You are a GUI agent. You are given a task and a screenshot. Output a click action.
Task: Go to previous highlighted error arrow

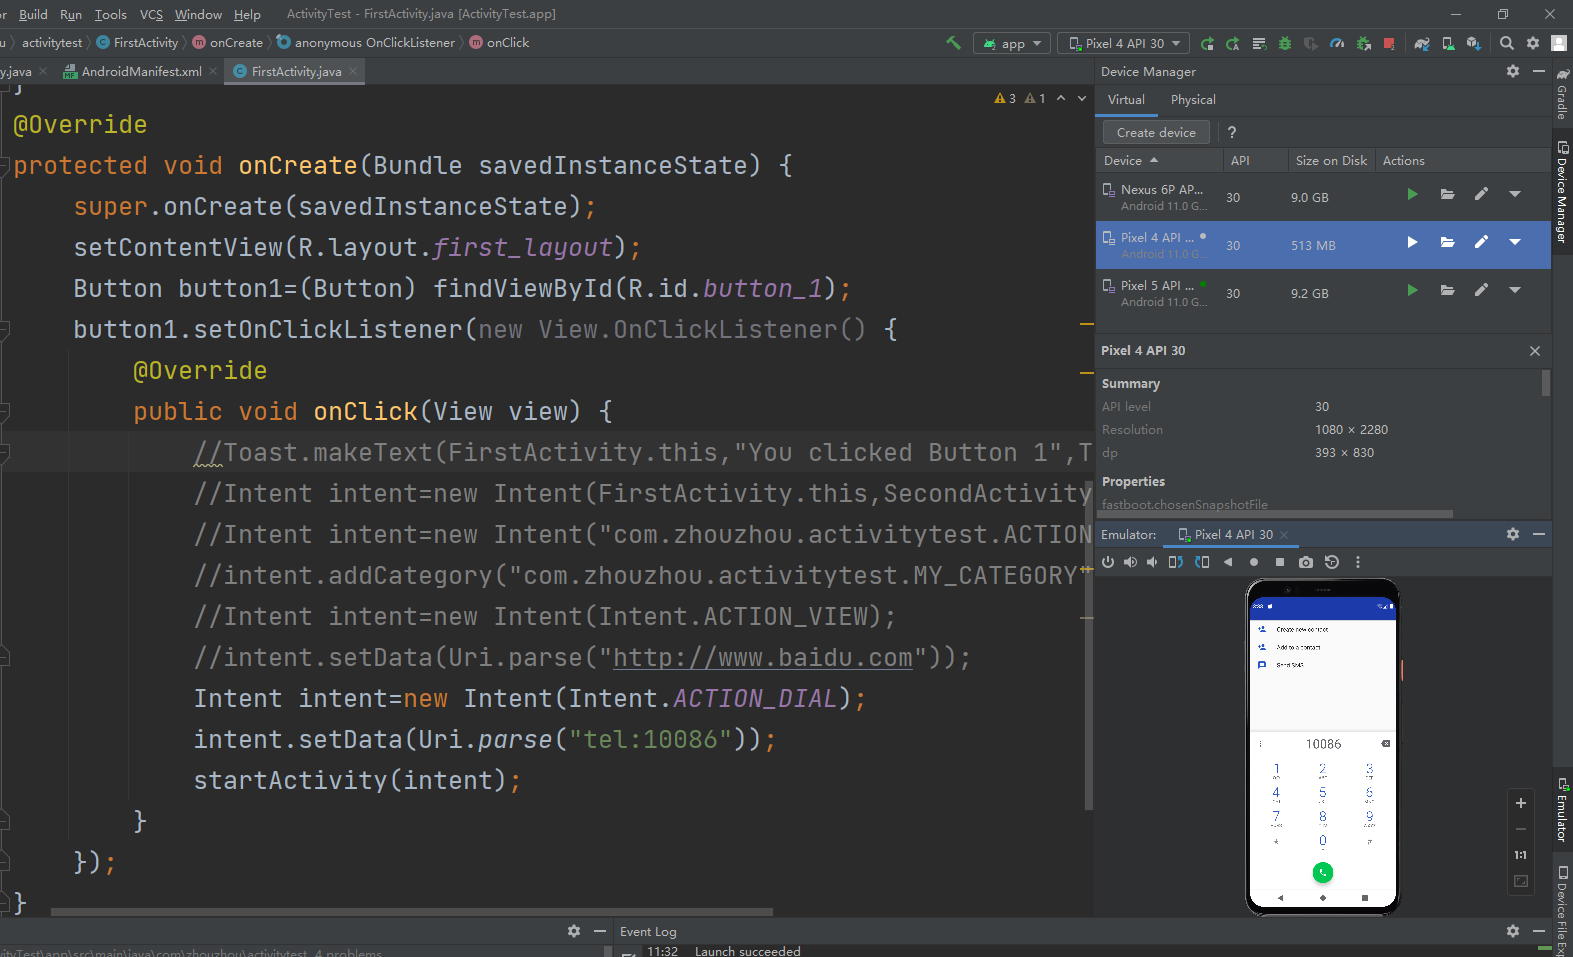tap(1061, 98)
